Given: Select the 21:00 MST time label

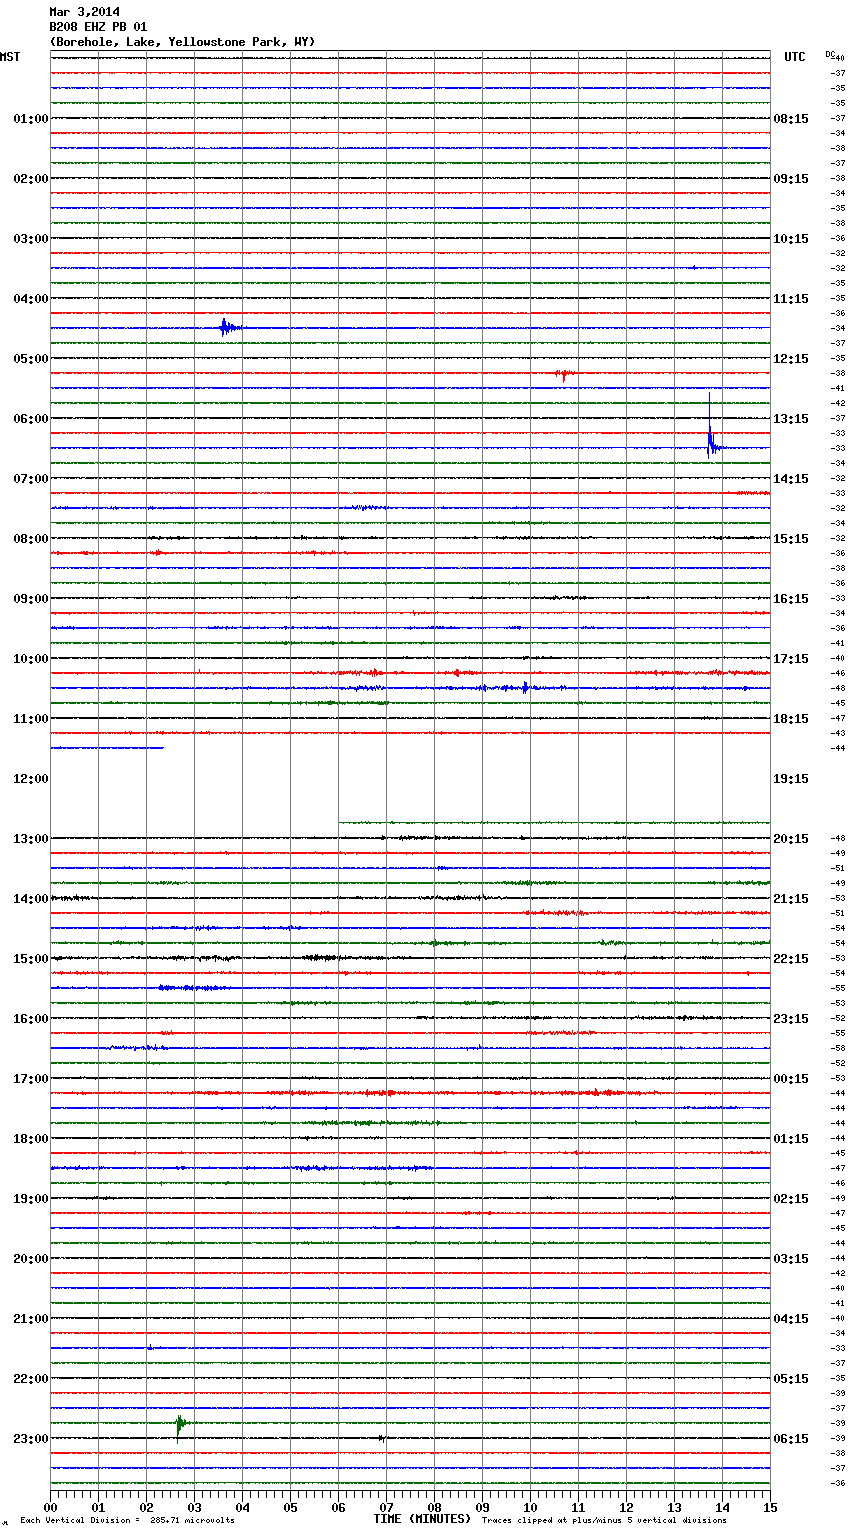Looking at the screenshot, I should tap(31, 1319).
